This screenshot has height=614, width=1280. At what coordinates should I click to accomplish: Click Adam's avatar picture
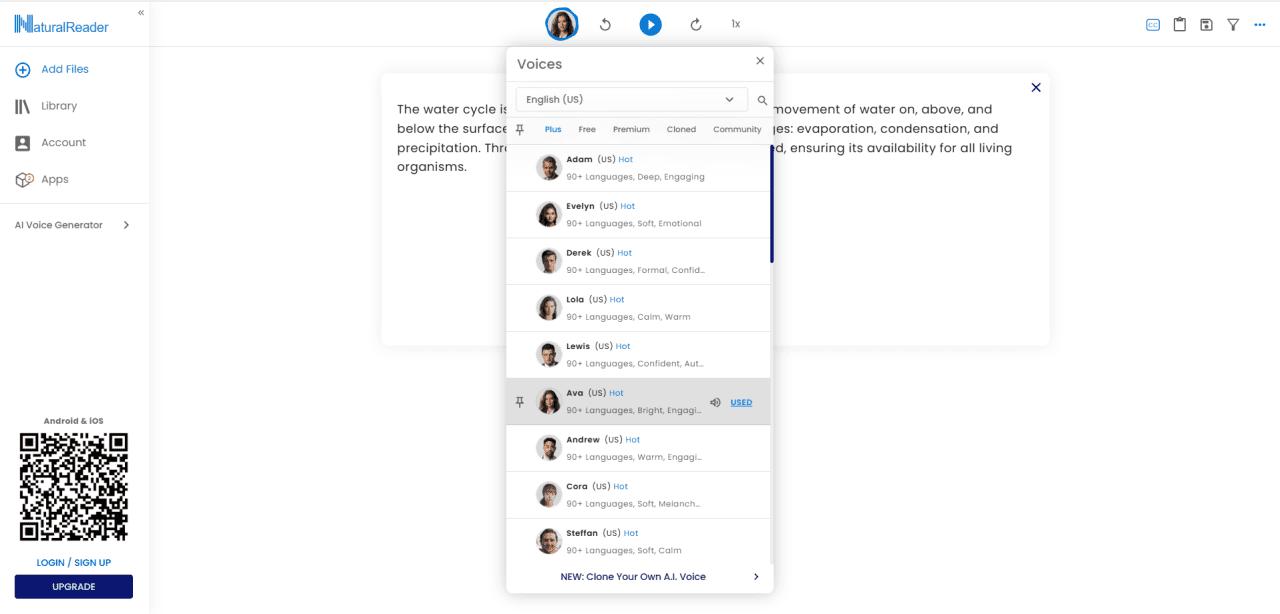coord(548,168)
